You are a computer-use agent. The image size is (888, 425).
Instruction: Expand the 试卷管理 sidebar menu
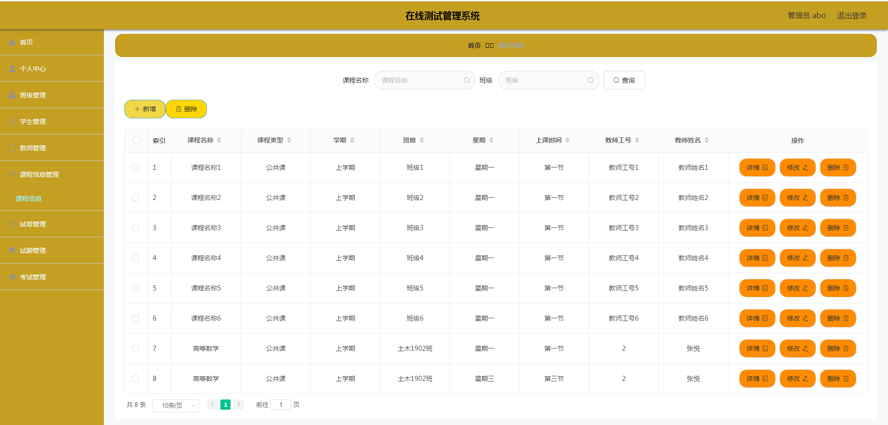51,224
